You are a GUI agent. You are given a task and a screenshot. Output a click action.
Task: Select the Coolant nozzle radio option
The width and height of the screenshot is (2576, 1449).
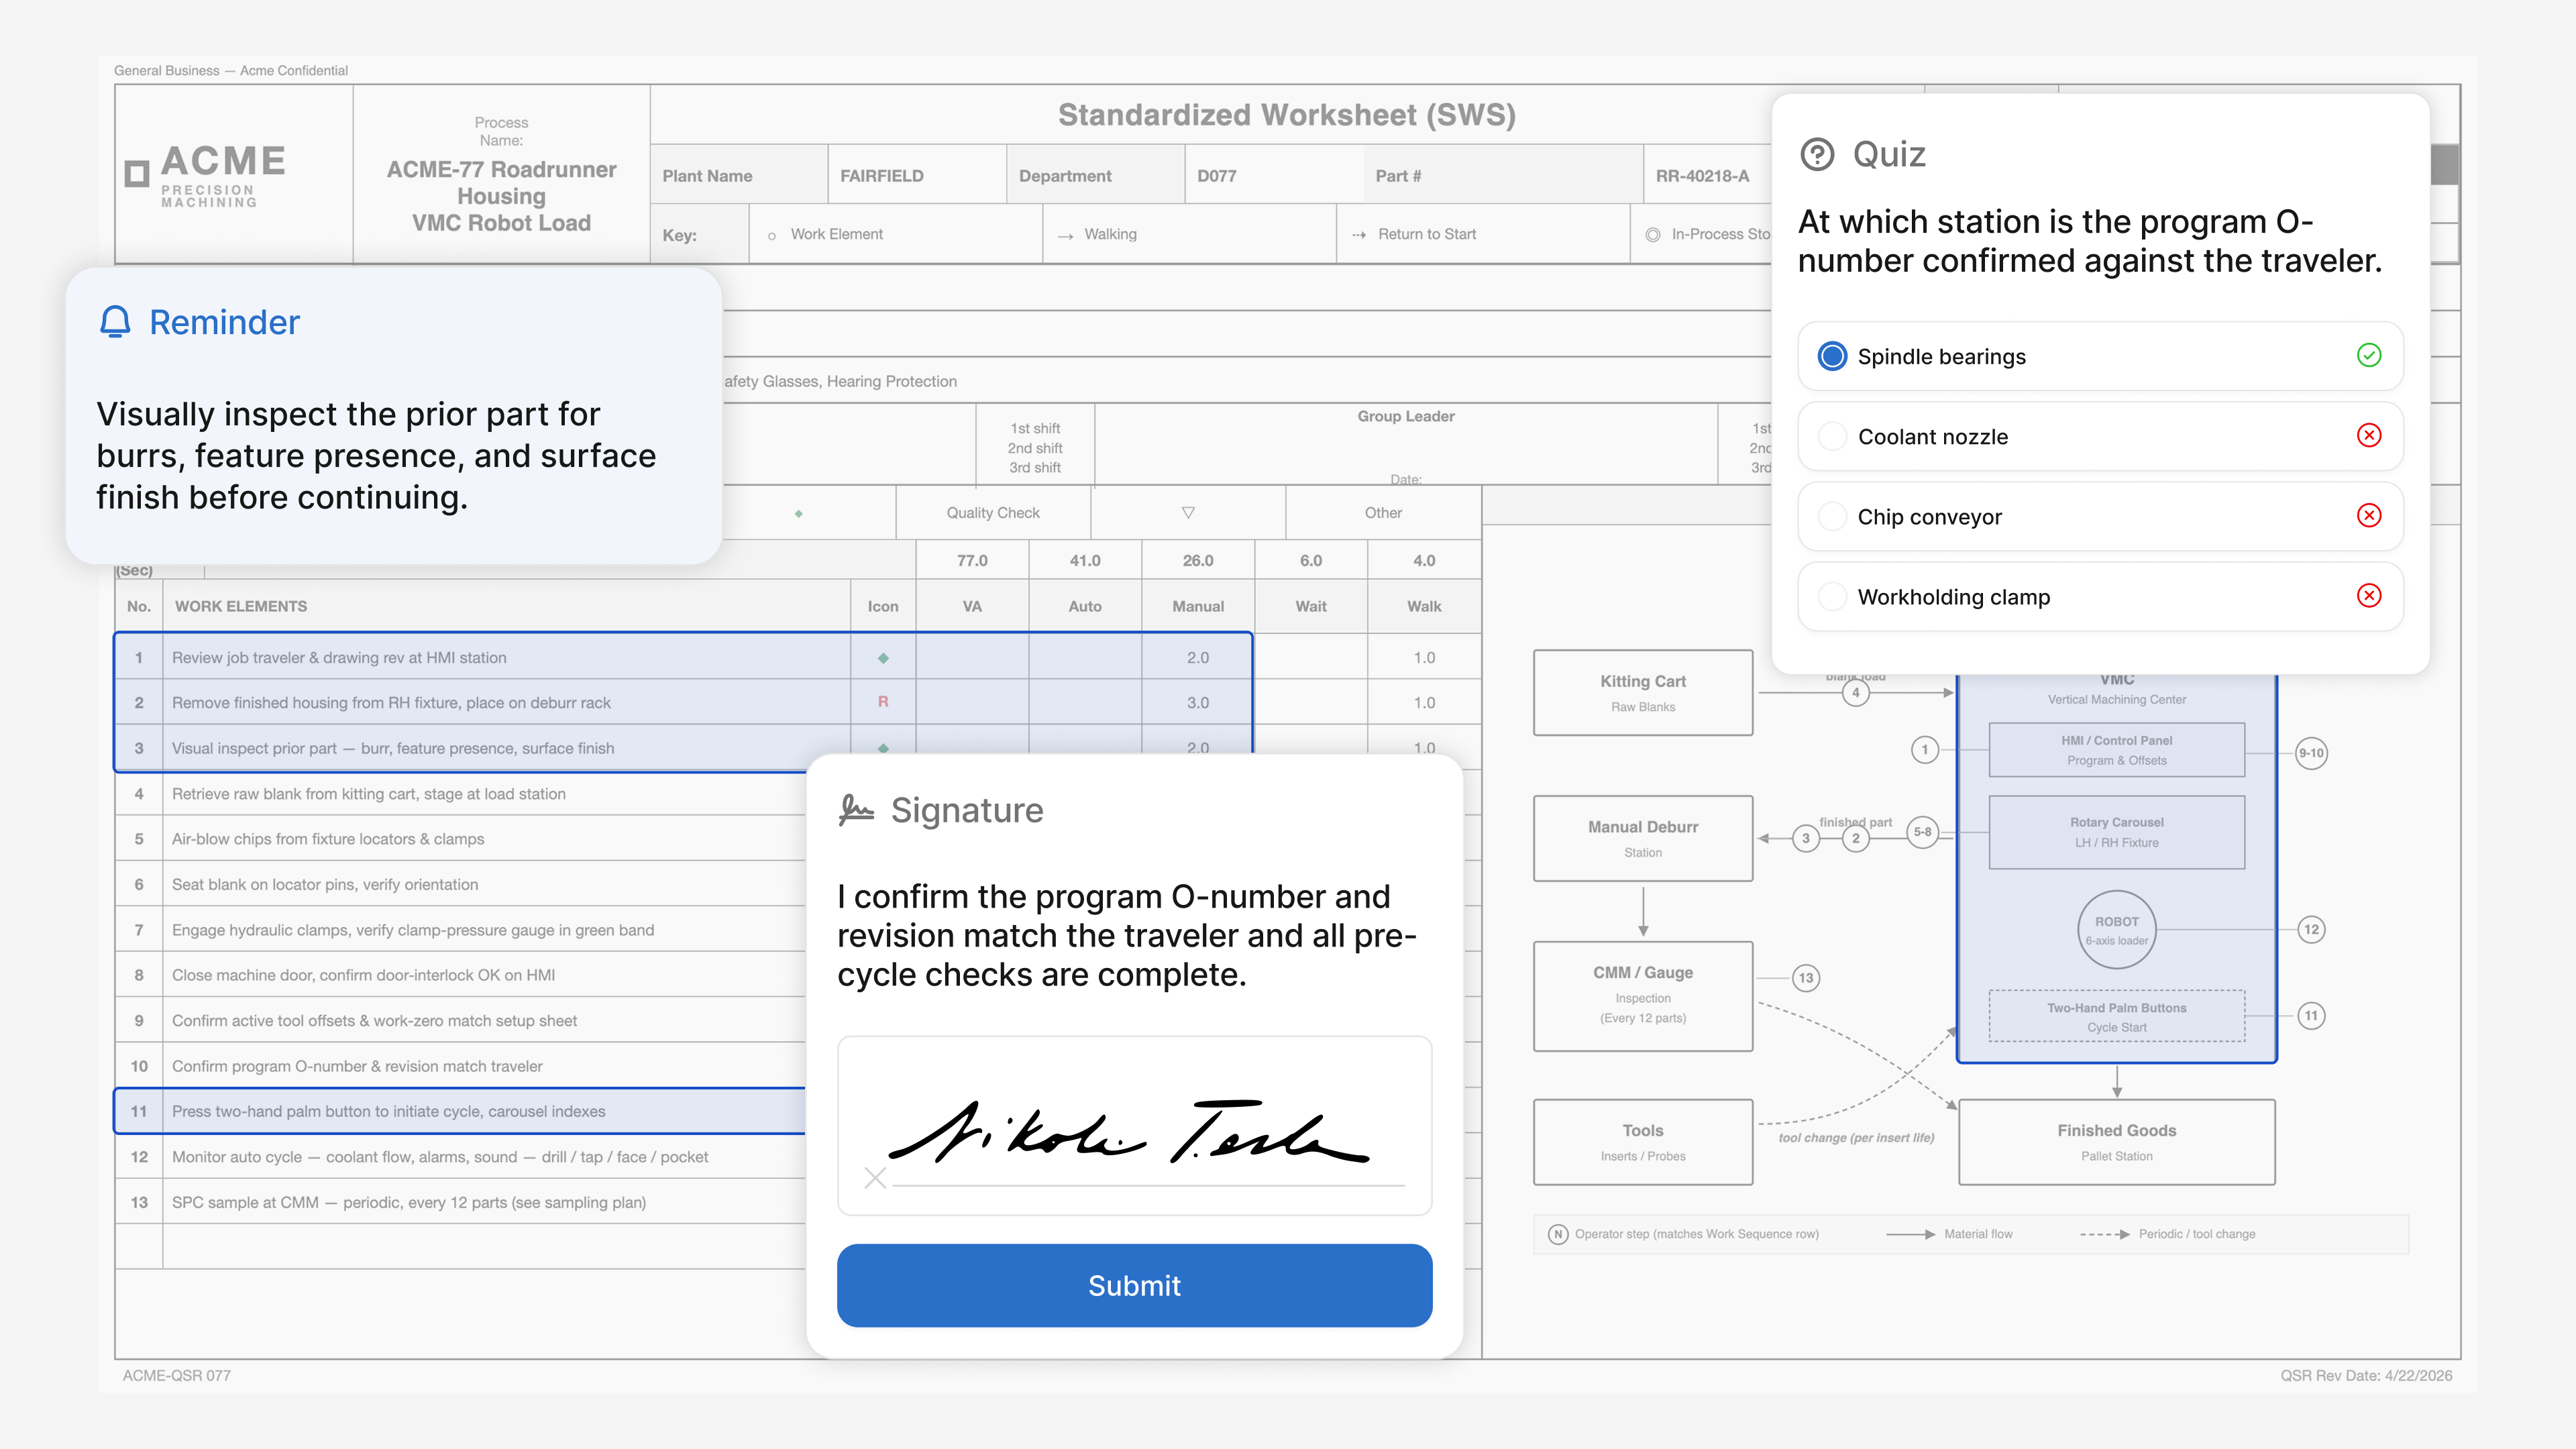click(x=1832, y=436)
